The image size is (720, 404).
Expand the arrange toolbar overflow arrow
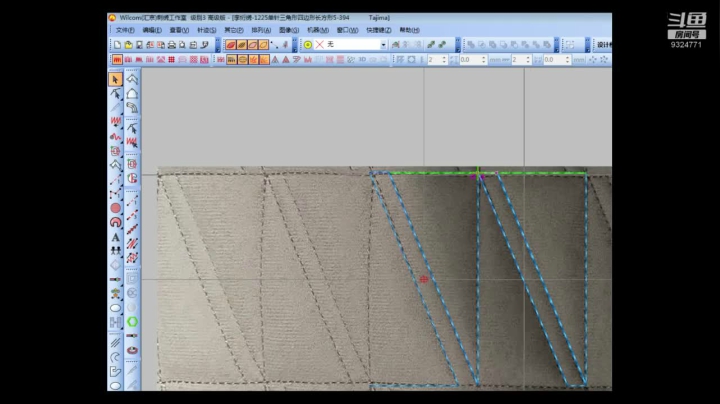(x=557, y=47)
